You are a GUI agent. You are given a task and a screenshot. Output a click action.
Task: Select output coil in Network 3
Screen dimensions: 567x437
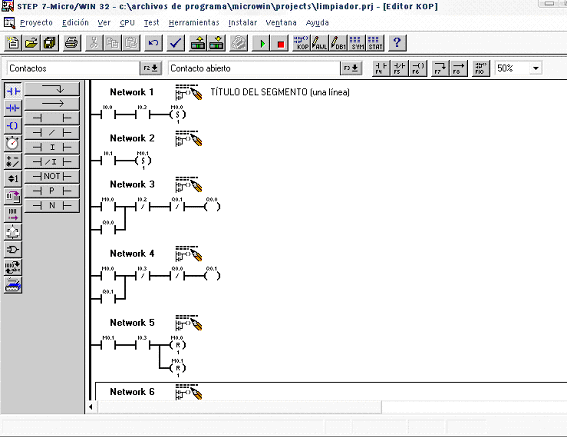[212, 207]
